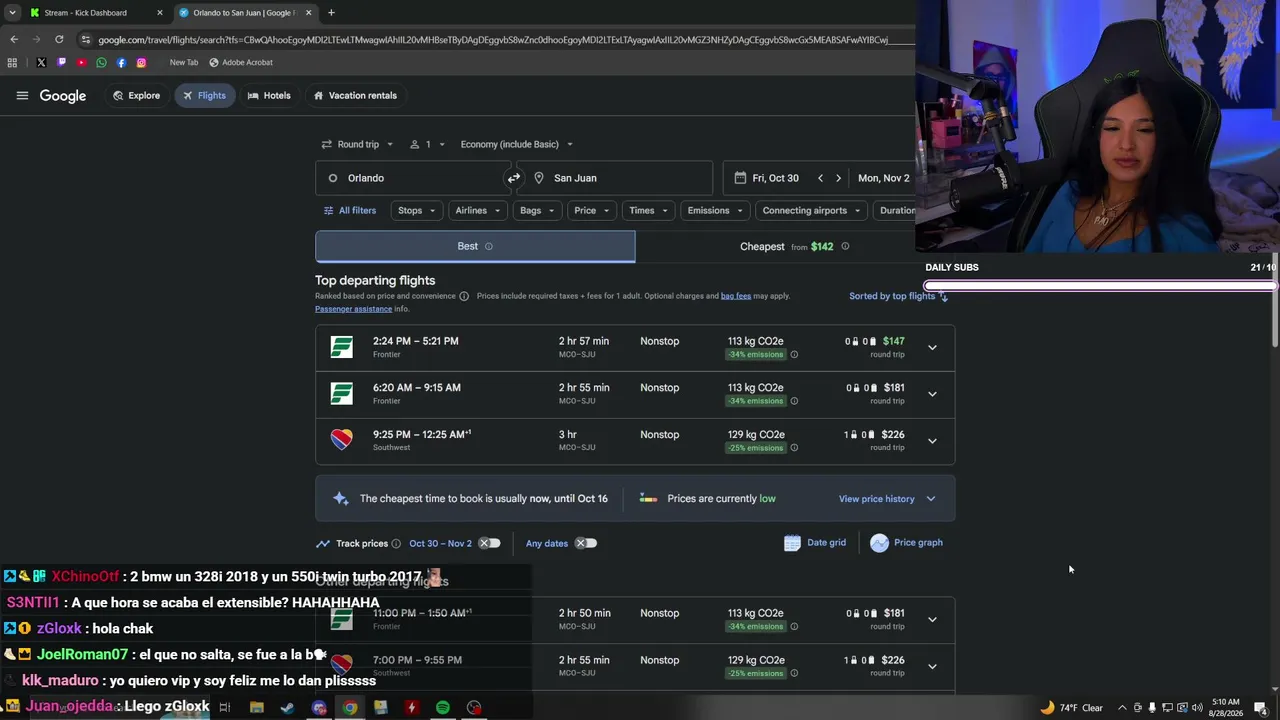Viewport: 1280px width, 720px height.
Task: Select the Cheapest flights tab
Action: point(795,247)
